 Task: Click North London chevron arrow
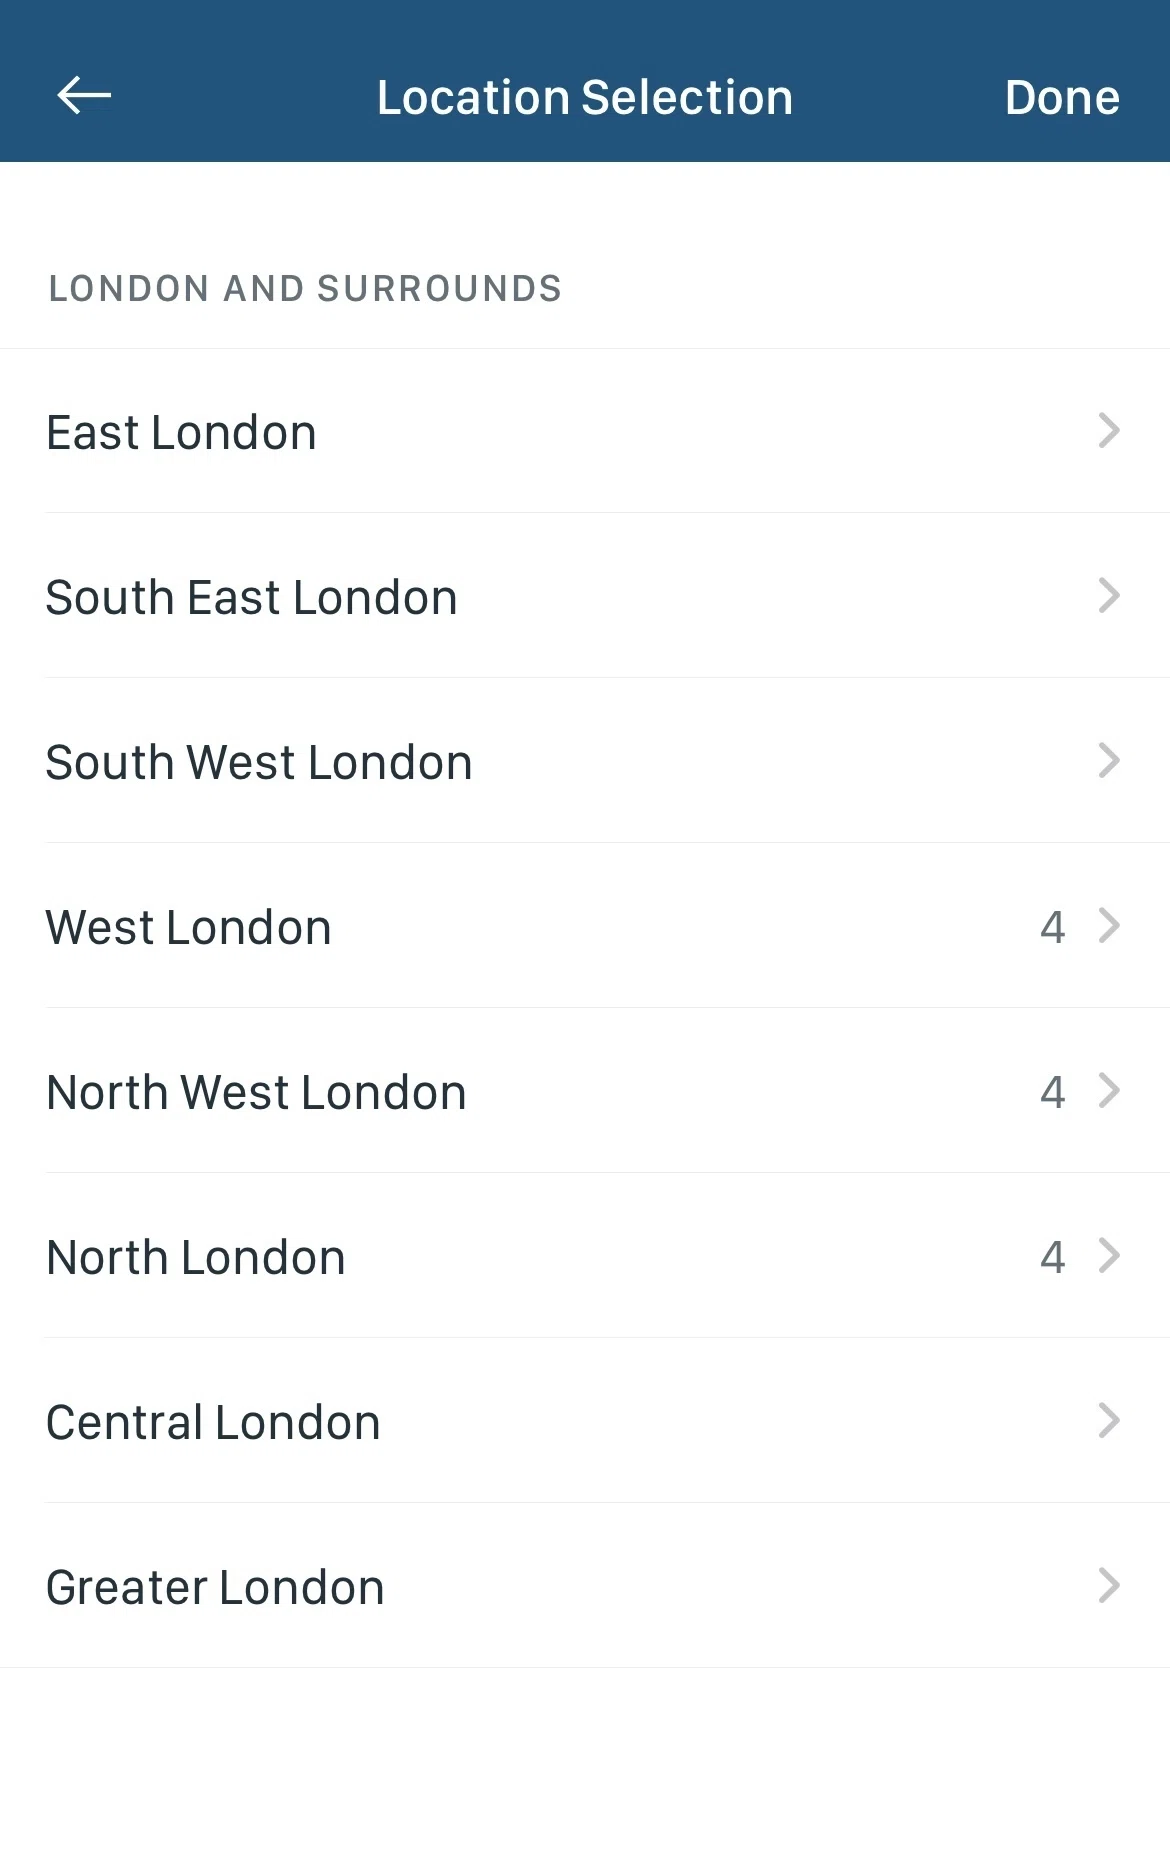1108,1256
